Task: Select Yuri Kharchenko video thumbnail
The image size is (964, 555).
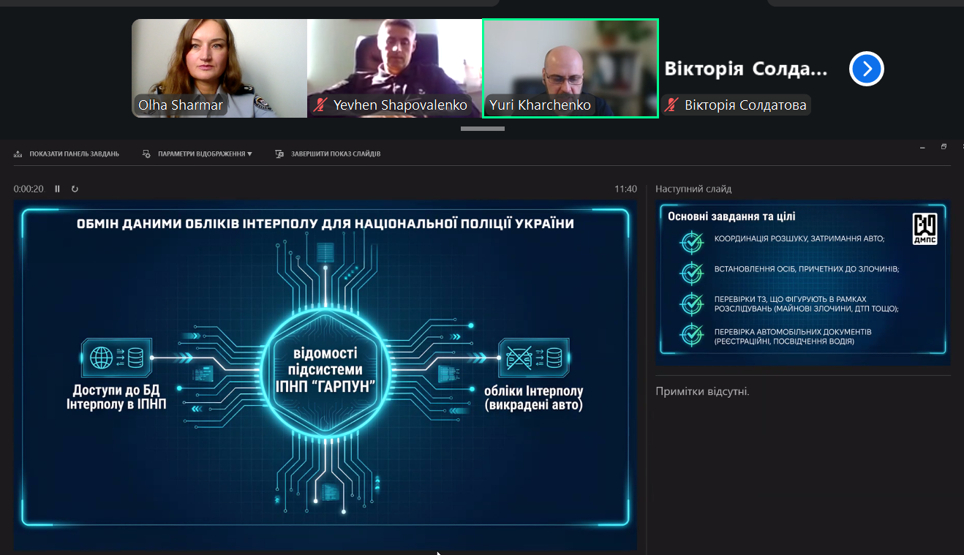Action: (x=571, y=68)
